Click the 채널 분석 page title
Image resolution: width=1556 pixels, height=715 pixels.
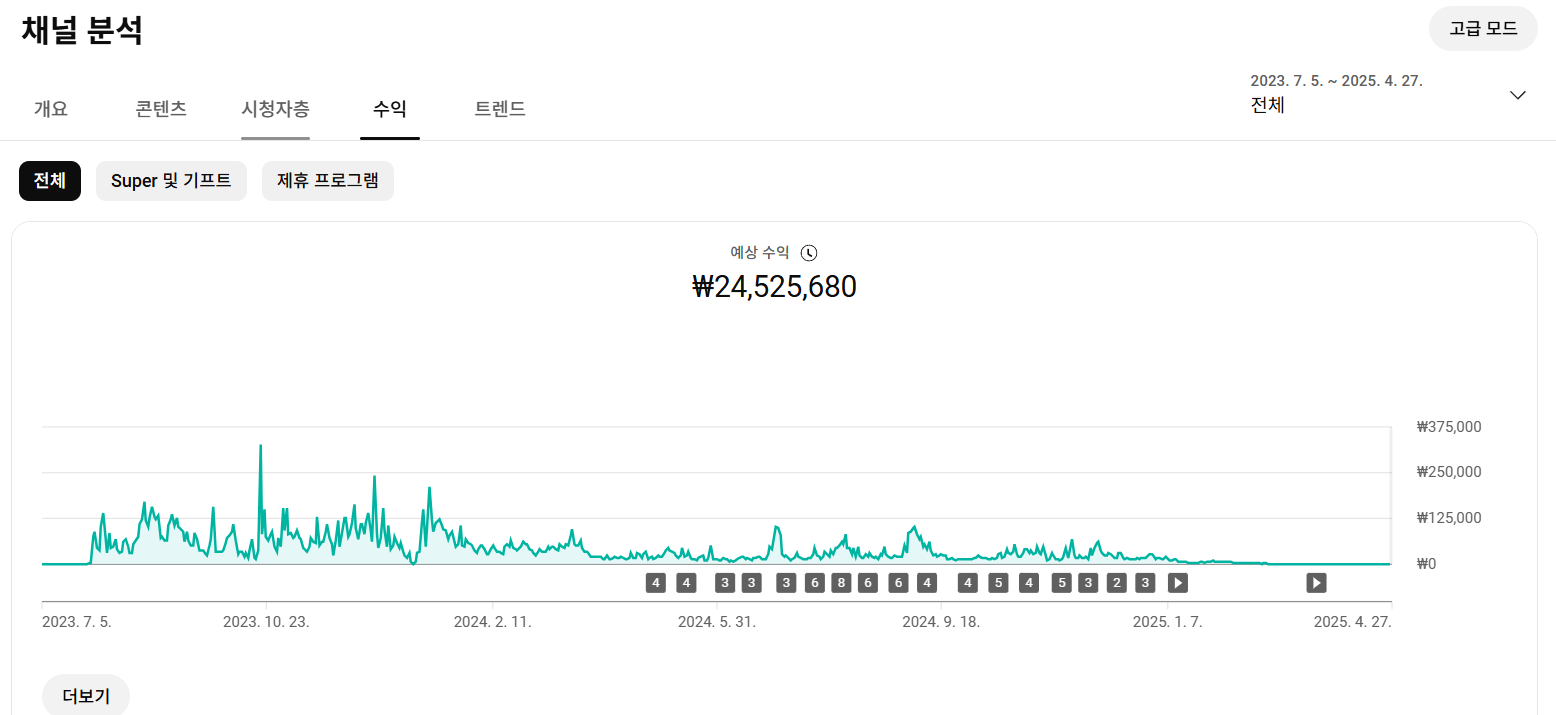pyautogui.click(x=82, y=31)
